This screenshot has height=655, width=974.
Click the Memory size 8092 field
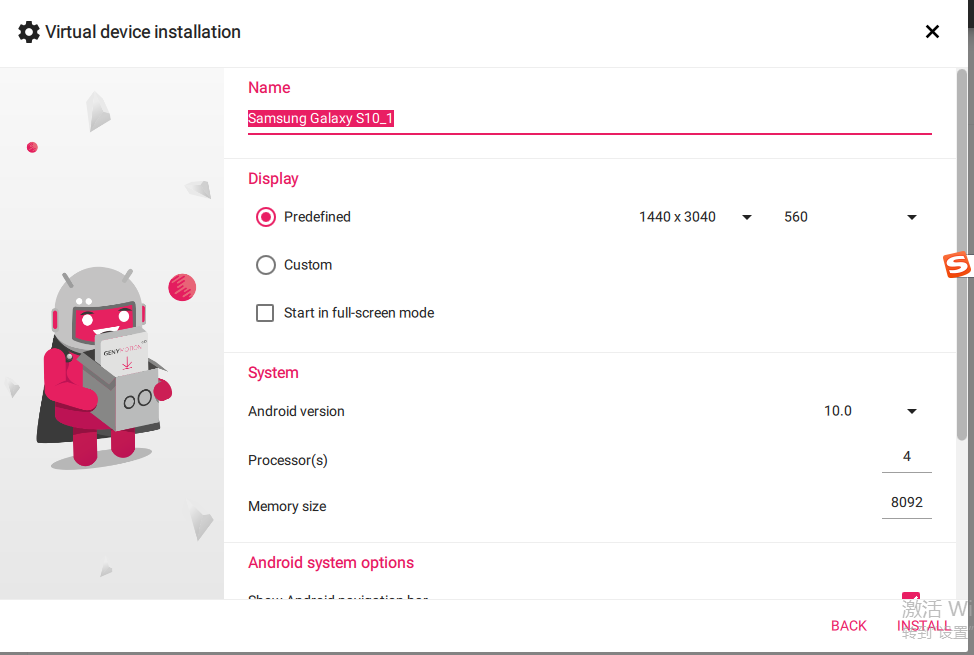click(x=906, y=503)
